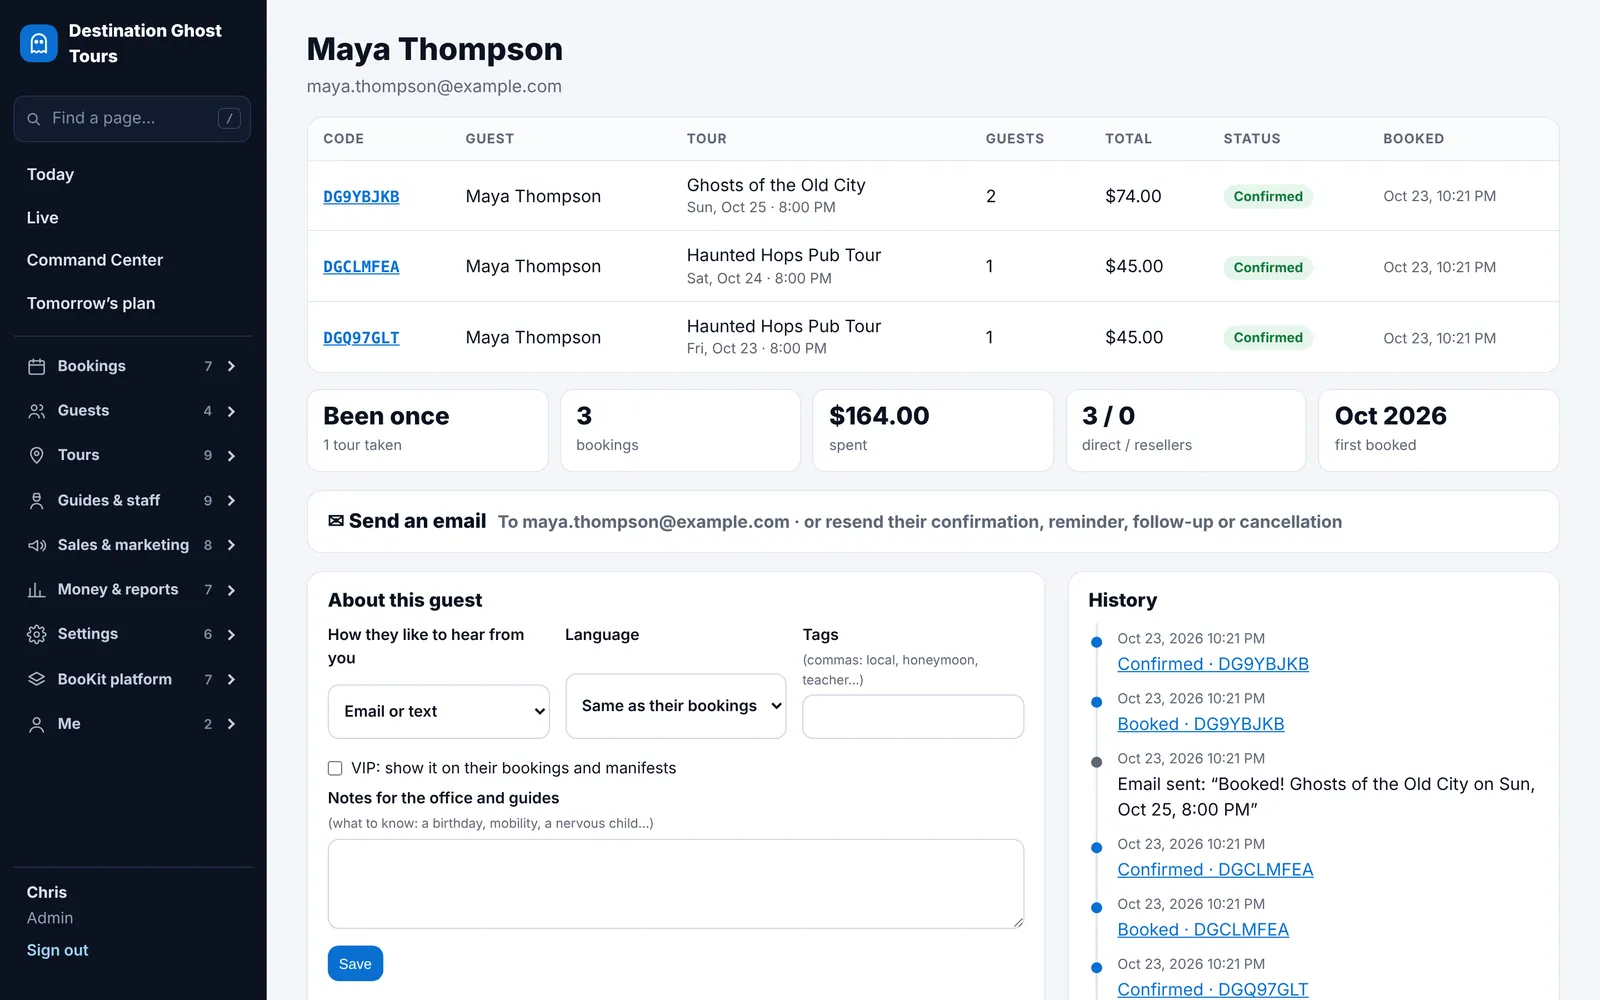Open booking code DG9YBJKB in the table
1600x1000 pixels.
[361, 197]
